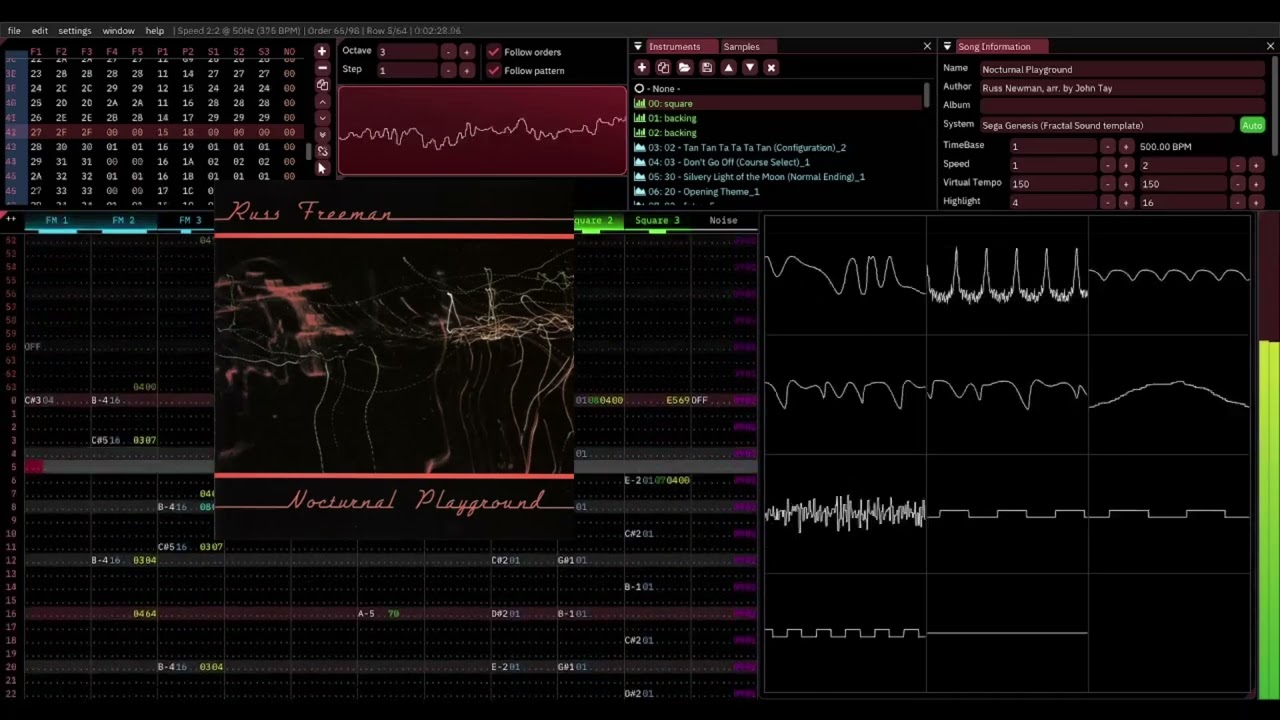The height and width of the screenshot is (720, 1280).
Task: Open an instrument file with the folder icon
Action: [684, 67]
